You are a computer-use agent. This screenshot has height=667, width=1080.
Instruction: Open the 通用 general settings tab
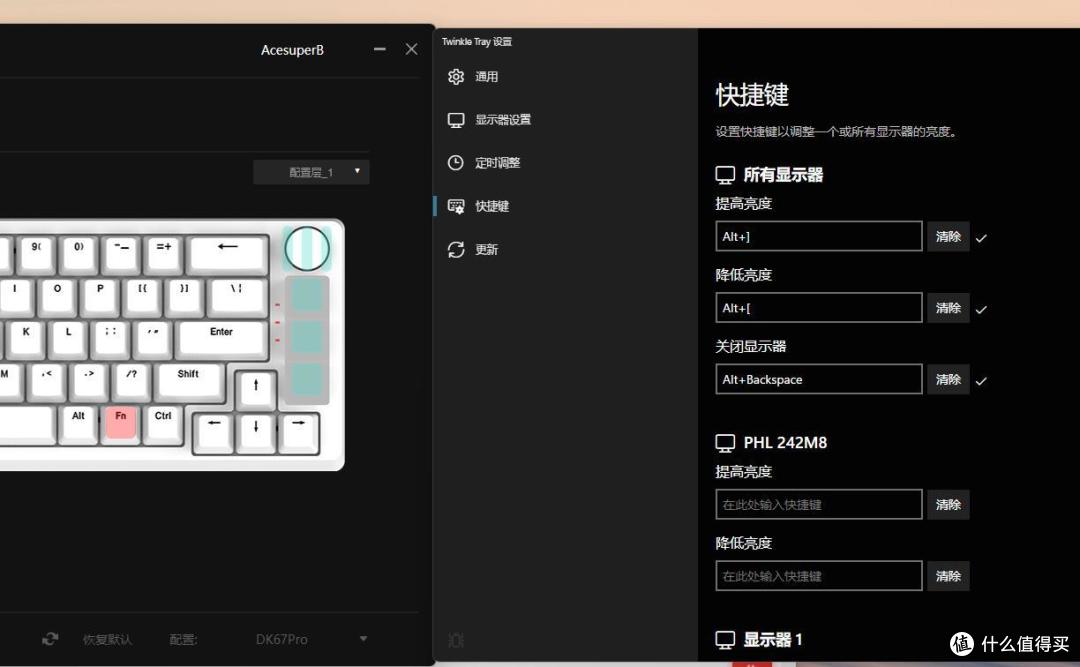pyautogui.click(x=486, y=76)
